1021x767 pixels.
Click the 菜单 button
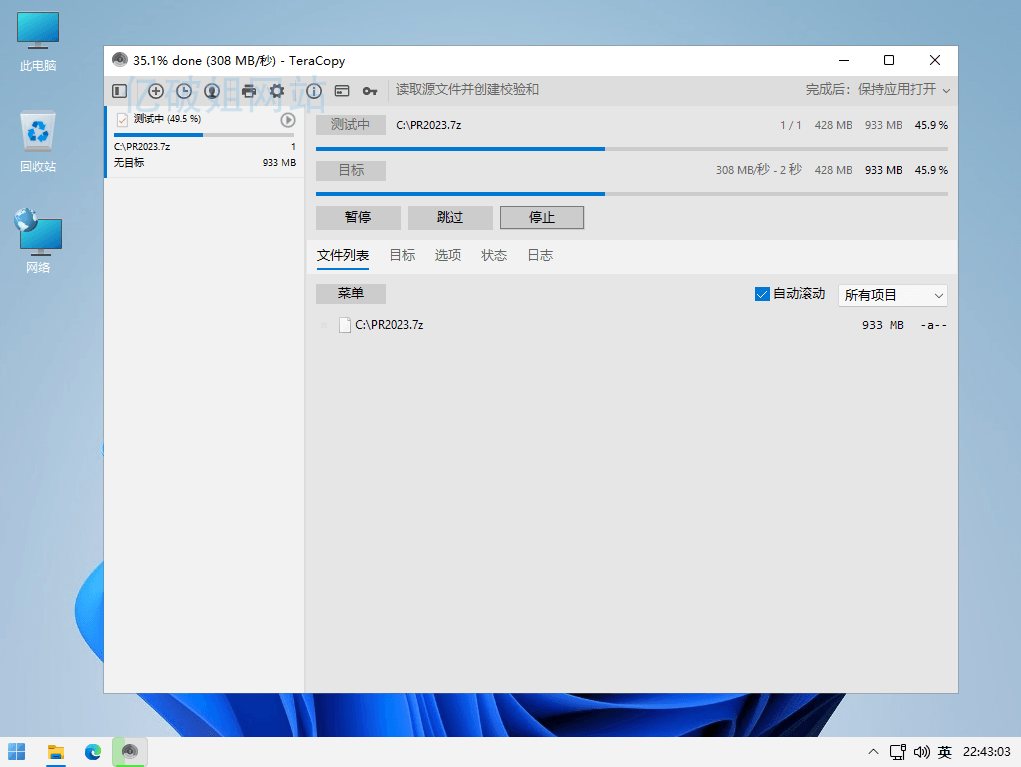(351, 294)
